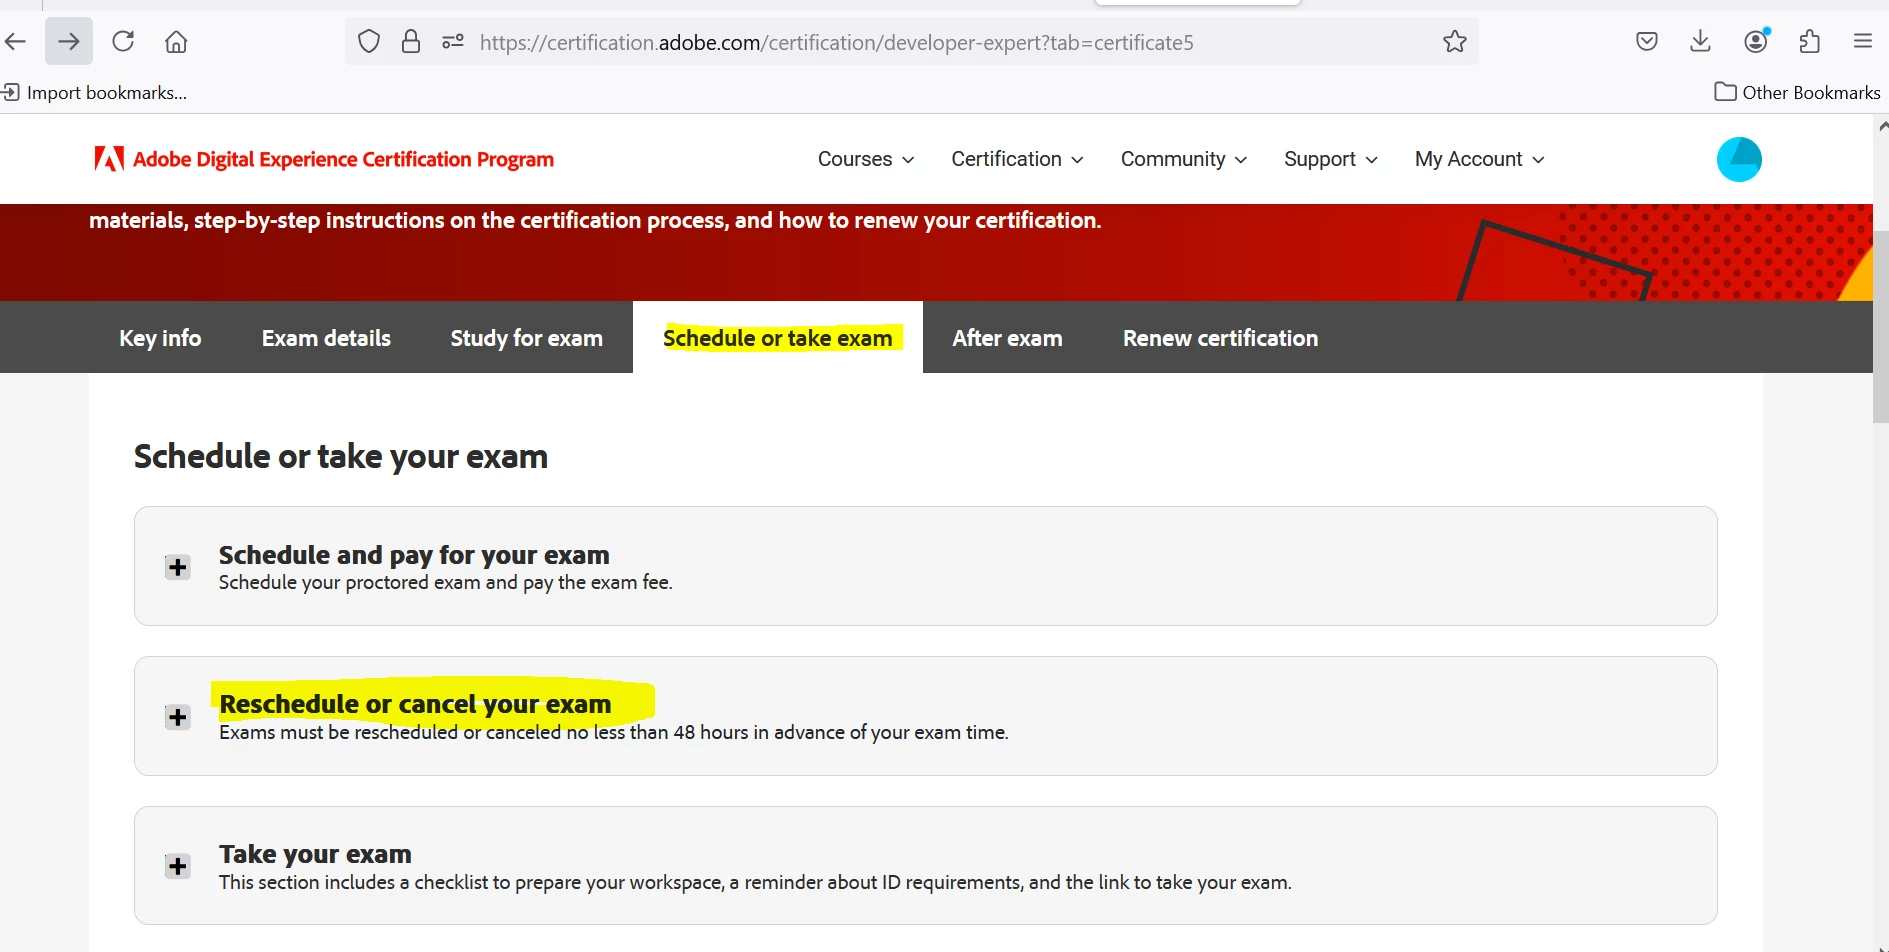Open the Other Bookmarks folder
The width and height of the screenshot is (1889, 952).
1797,92
